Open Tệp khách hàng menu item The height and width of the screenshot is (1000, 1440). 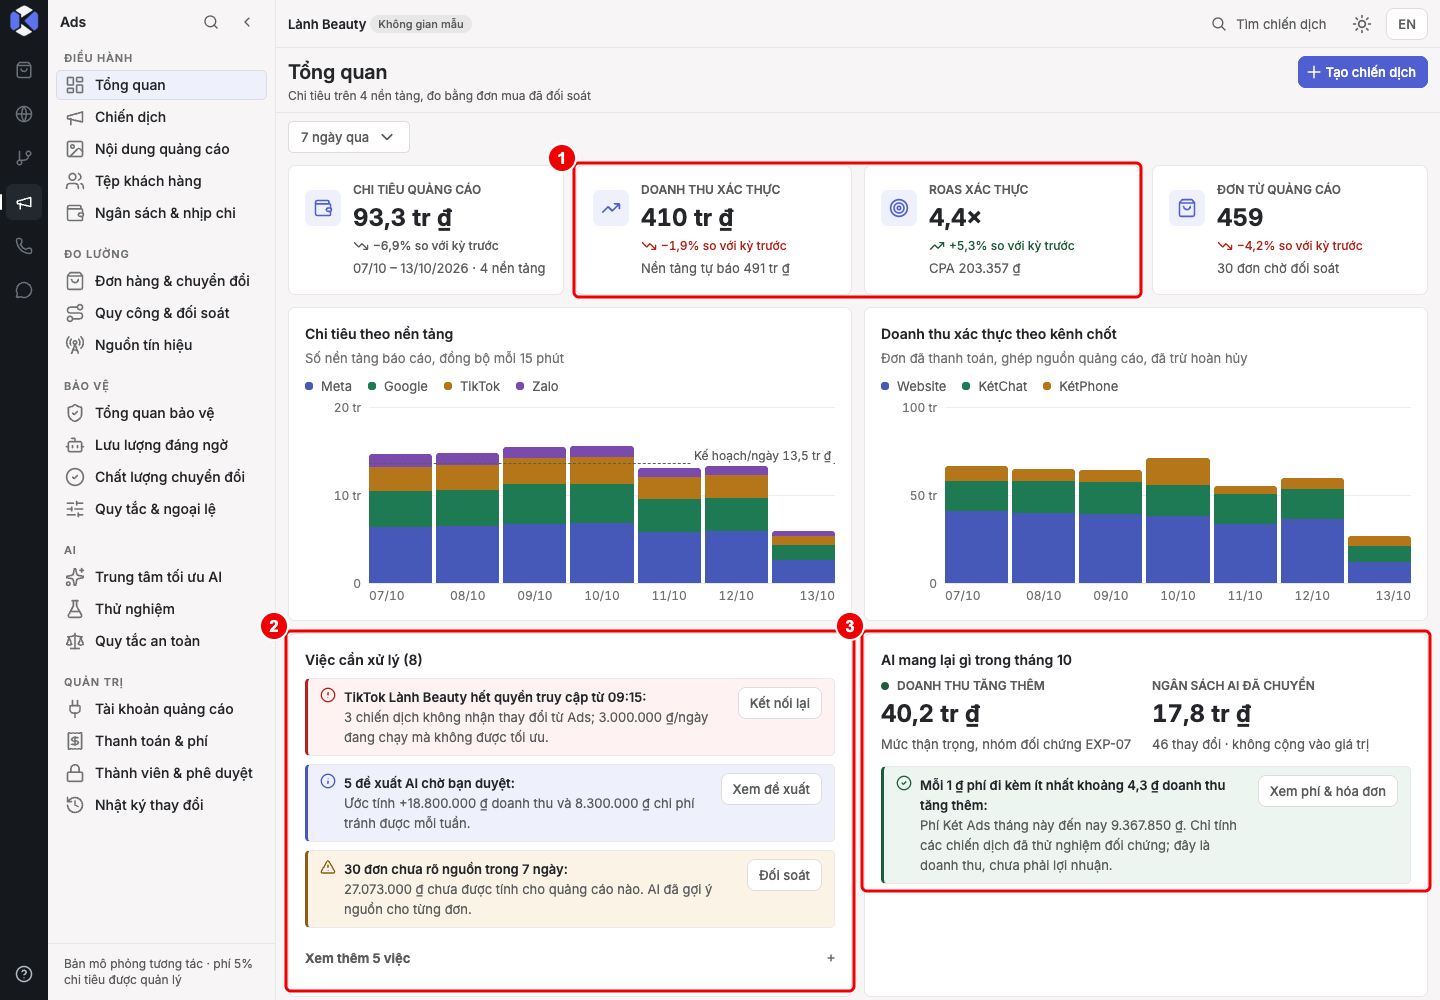pos(161,181)
